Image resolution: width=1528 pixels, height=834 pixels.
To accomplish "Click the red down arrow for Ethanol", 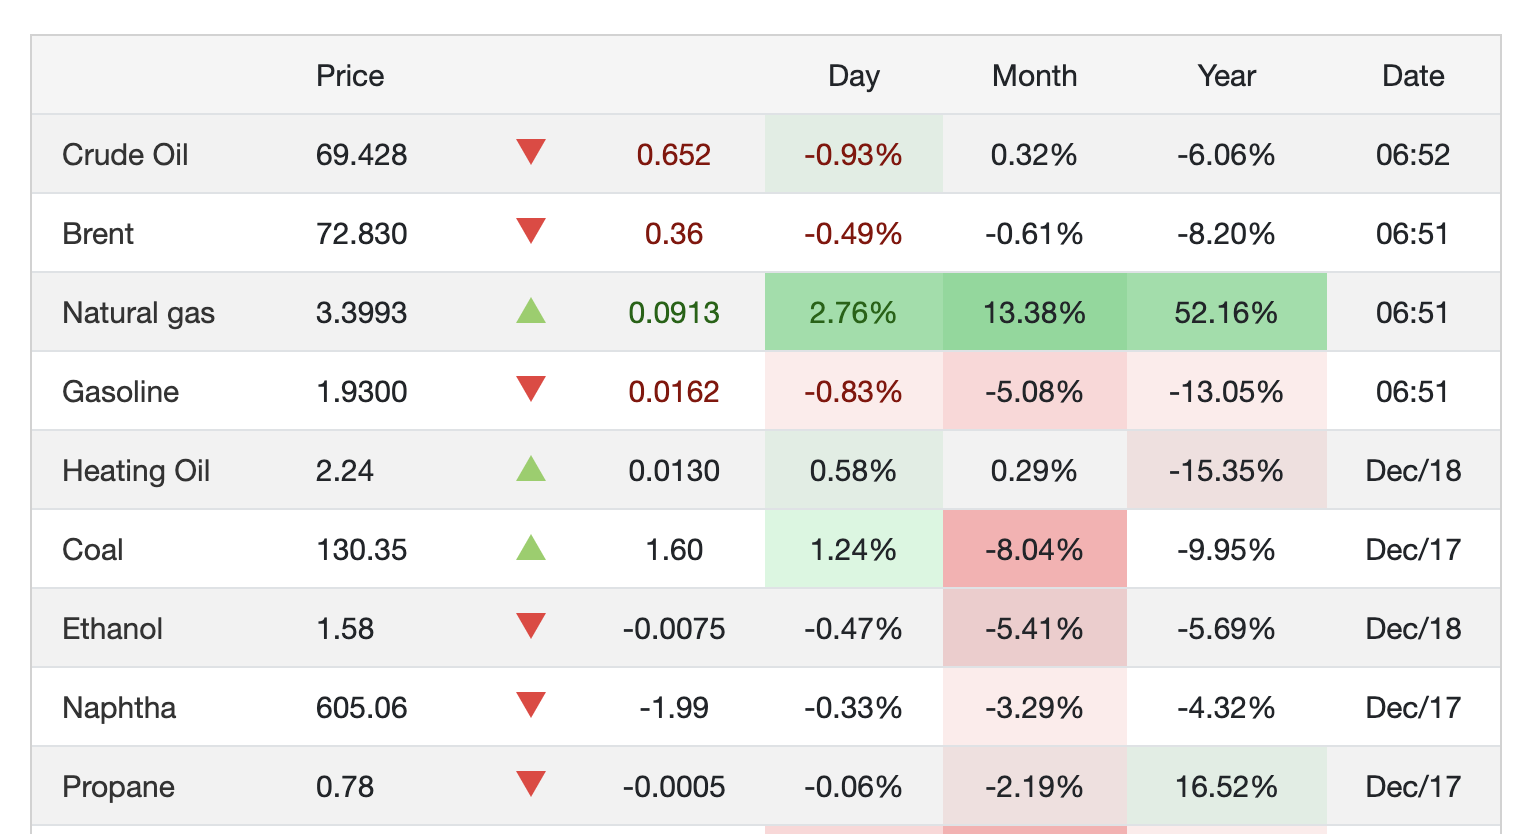I will click(x=531, y=627).
